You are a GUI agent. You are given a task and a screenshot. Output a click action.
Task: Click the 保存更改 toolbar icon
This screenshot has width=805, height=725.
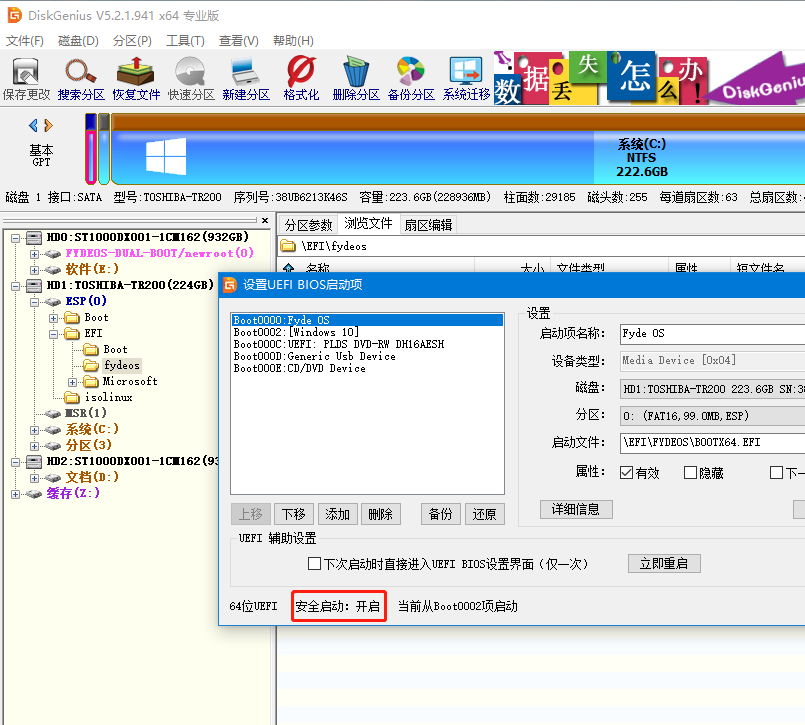26,79
